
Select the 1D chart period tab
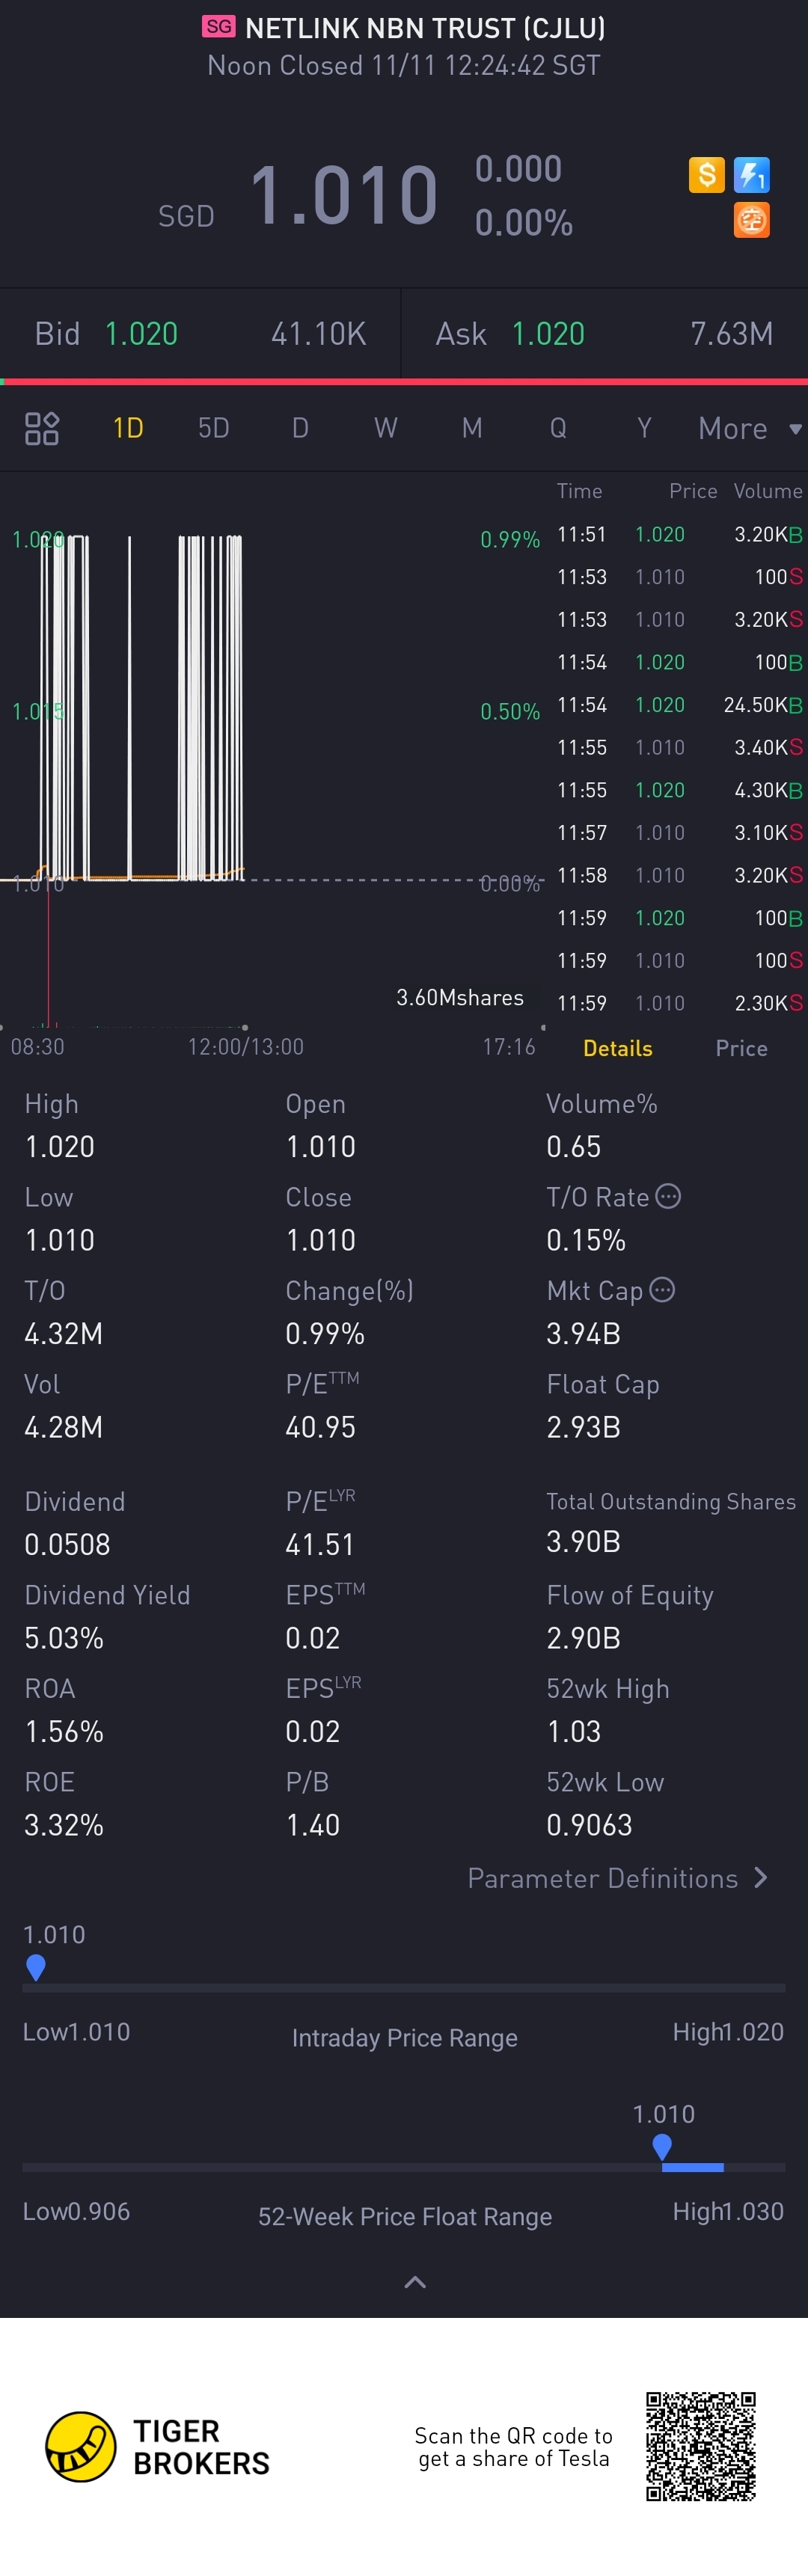point(128,428)
